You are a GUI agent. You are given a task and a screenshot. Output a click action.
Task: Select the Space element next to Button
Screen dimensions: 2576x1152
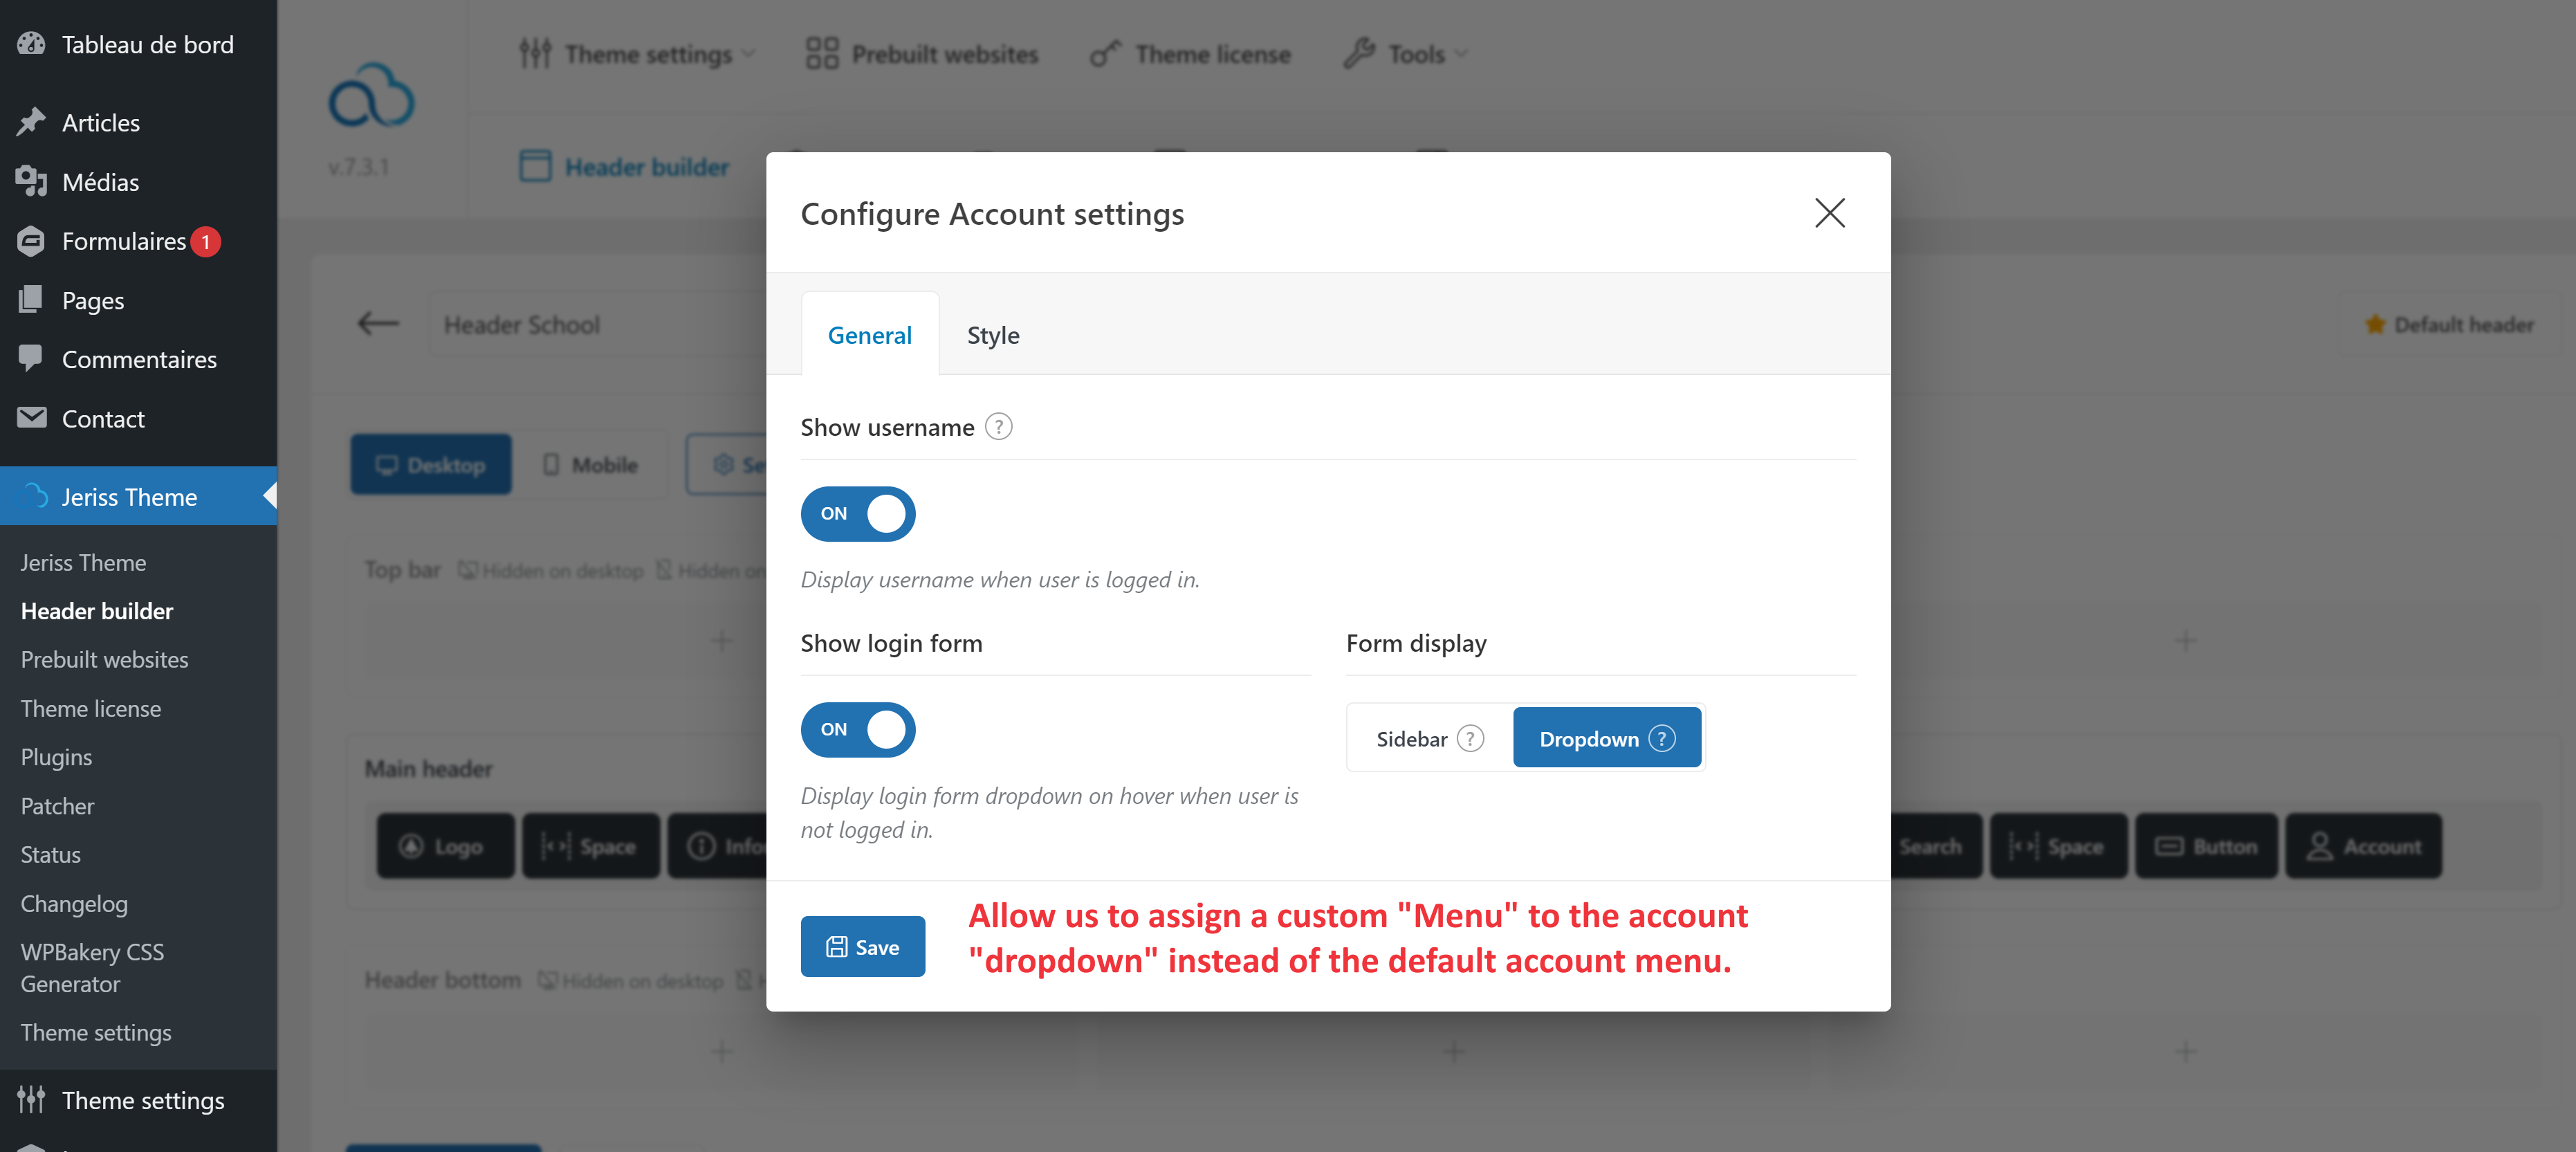coord(2058,846)
